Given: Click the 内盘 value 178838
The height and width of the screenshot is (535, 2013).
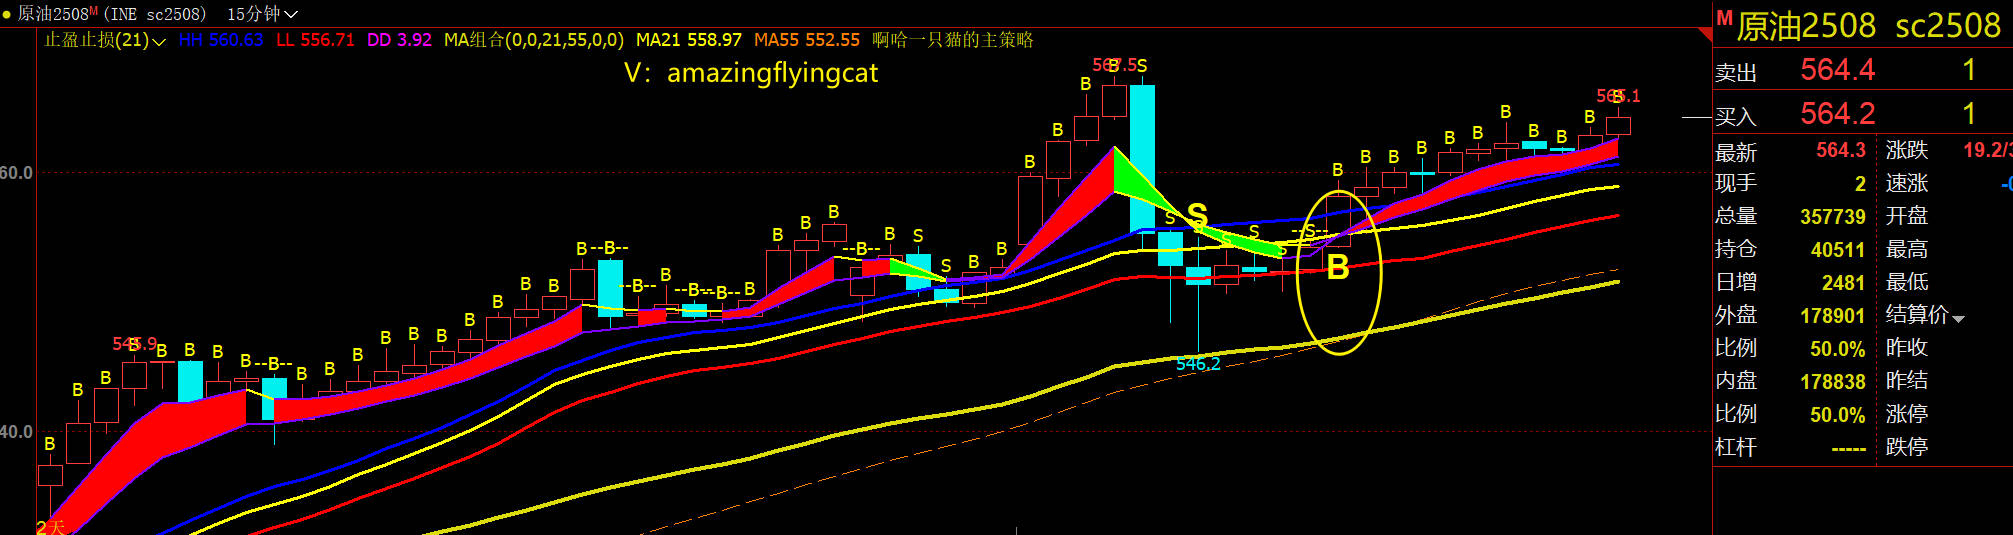Looking at the screenshot, I should [1833, 382].
